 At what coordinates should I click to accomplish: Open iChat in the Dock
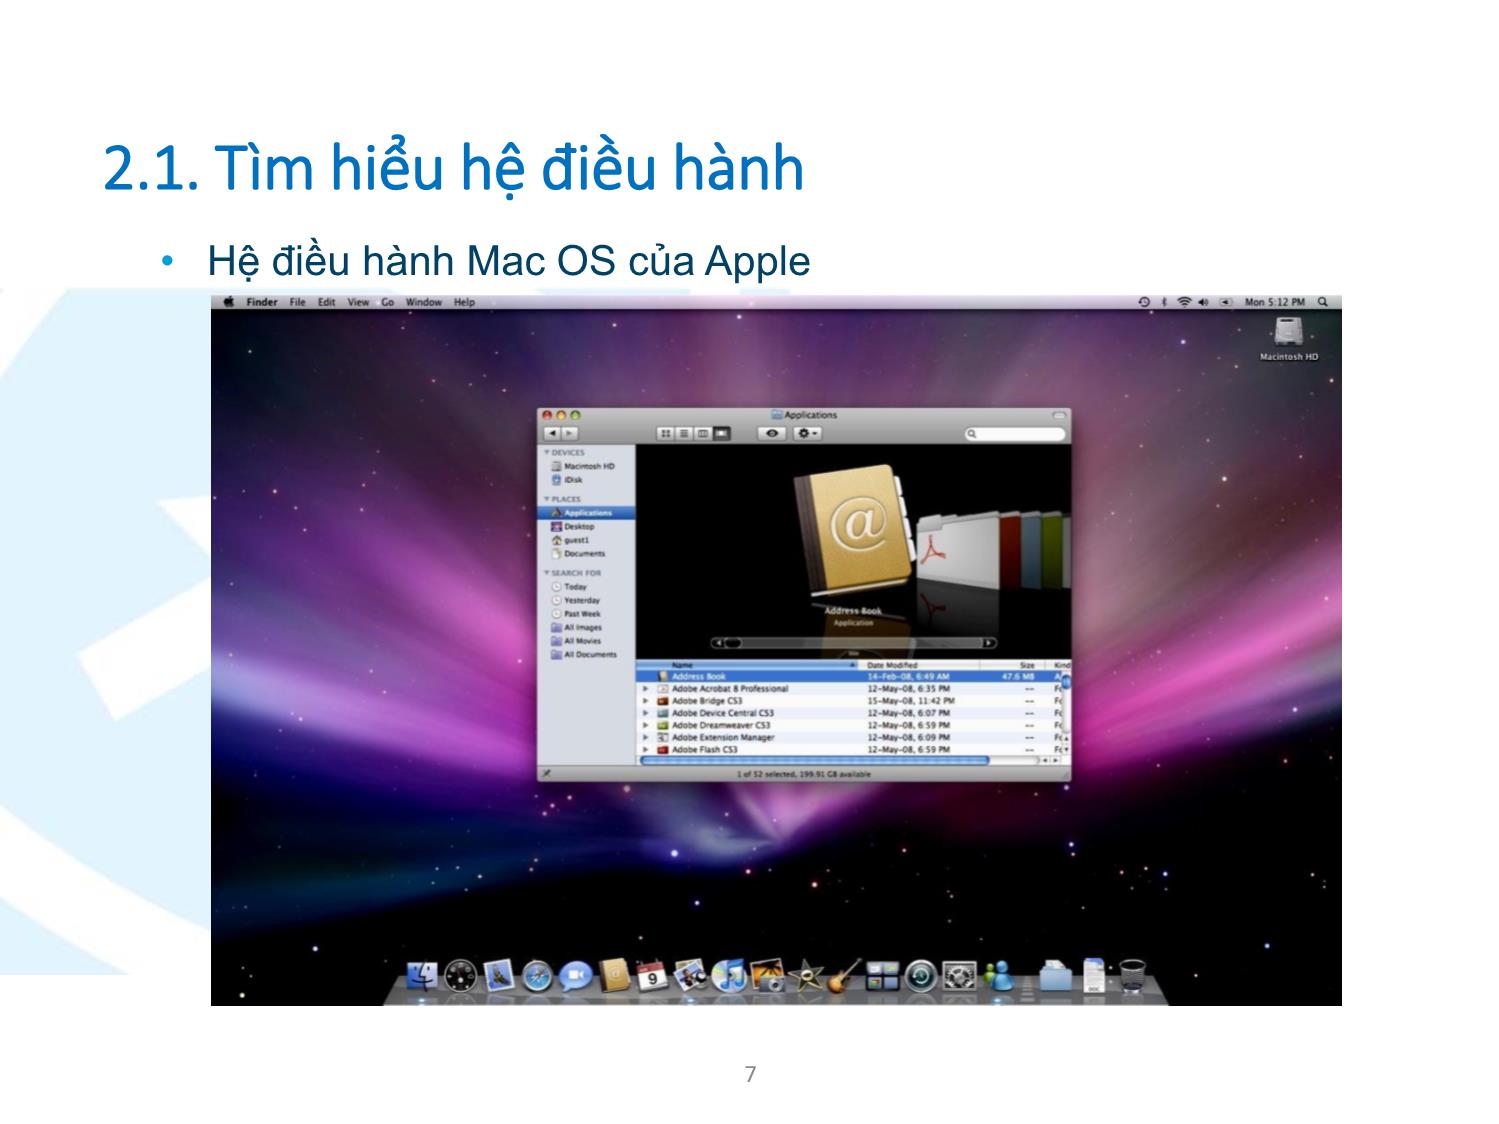click(x=575, y=975)
